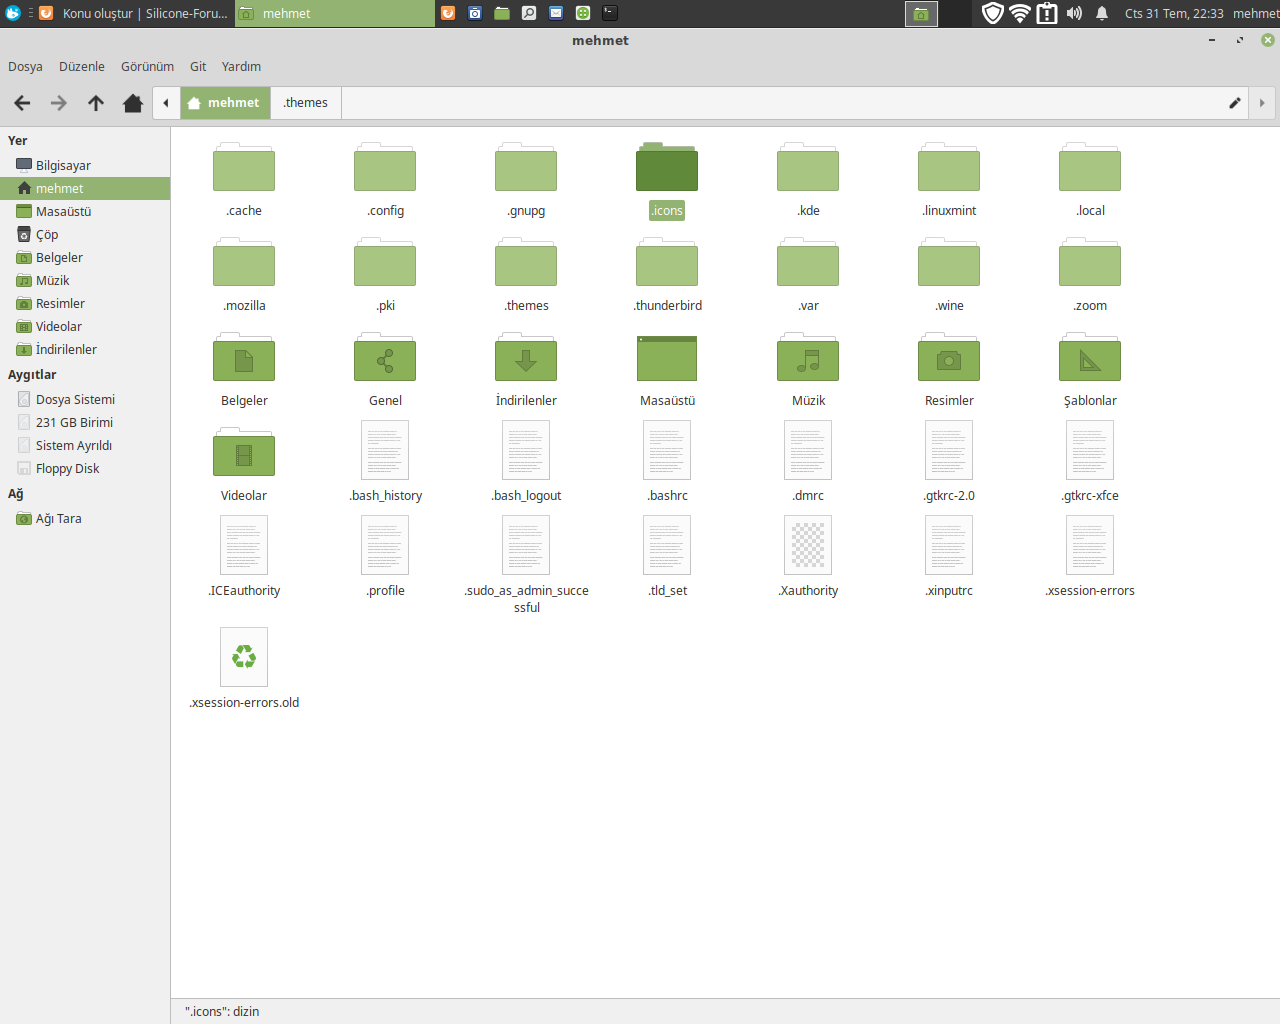Open the Görünüm menu
The width and height of the screenshot is (1280, 1024).
(x=147, y=66)
